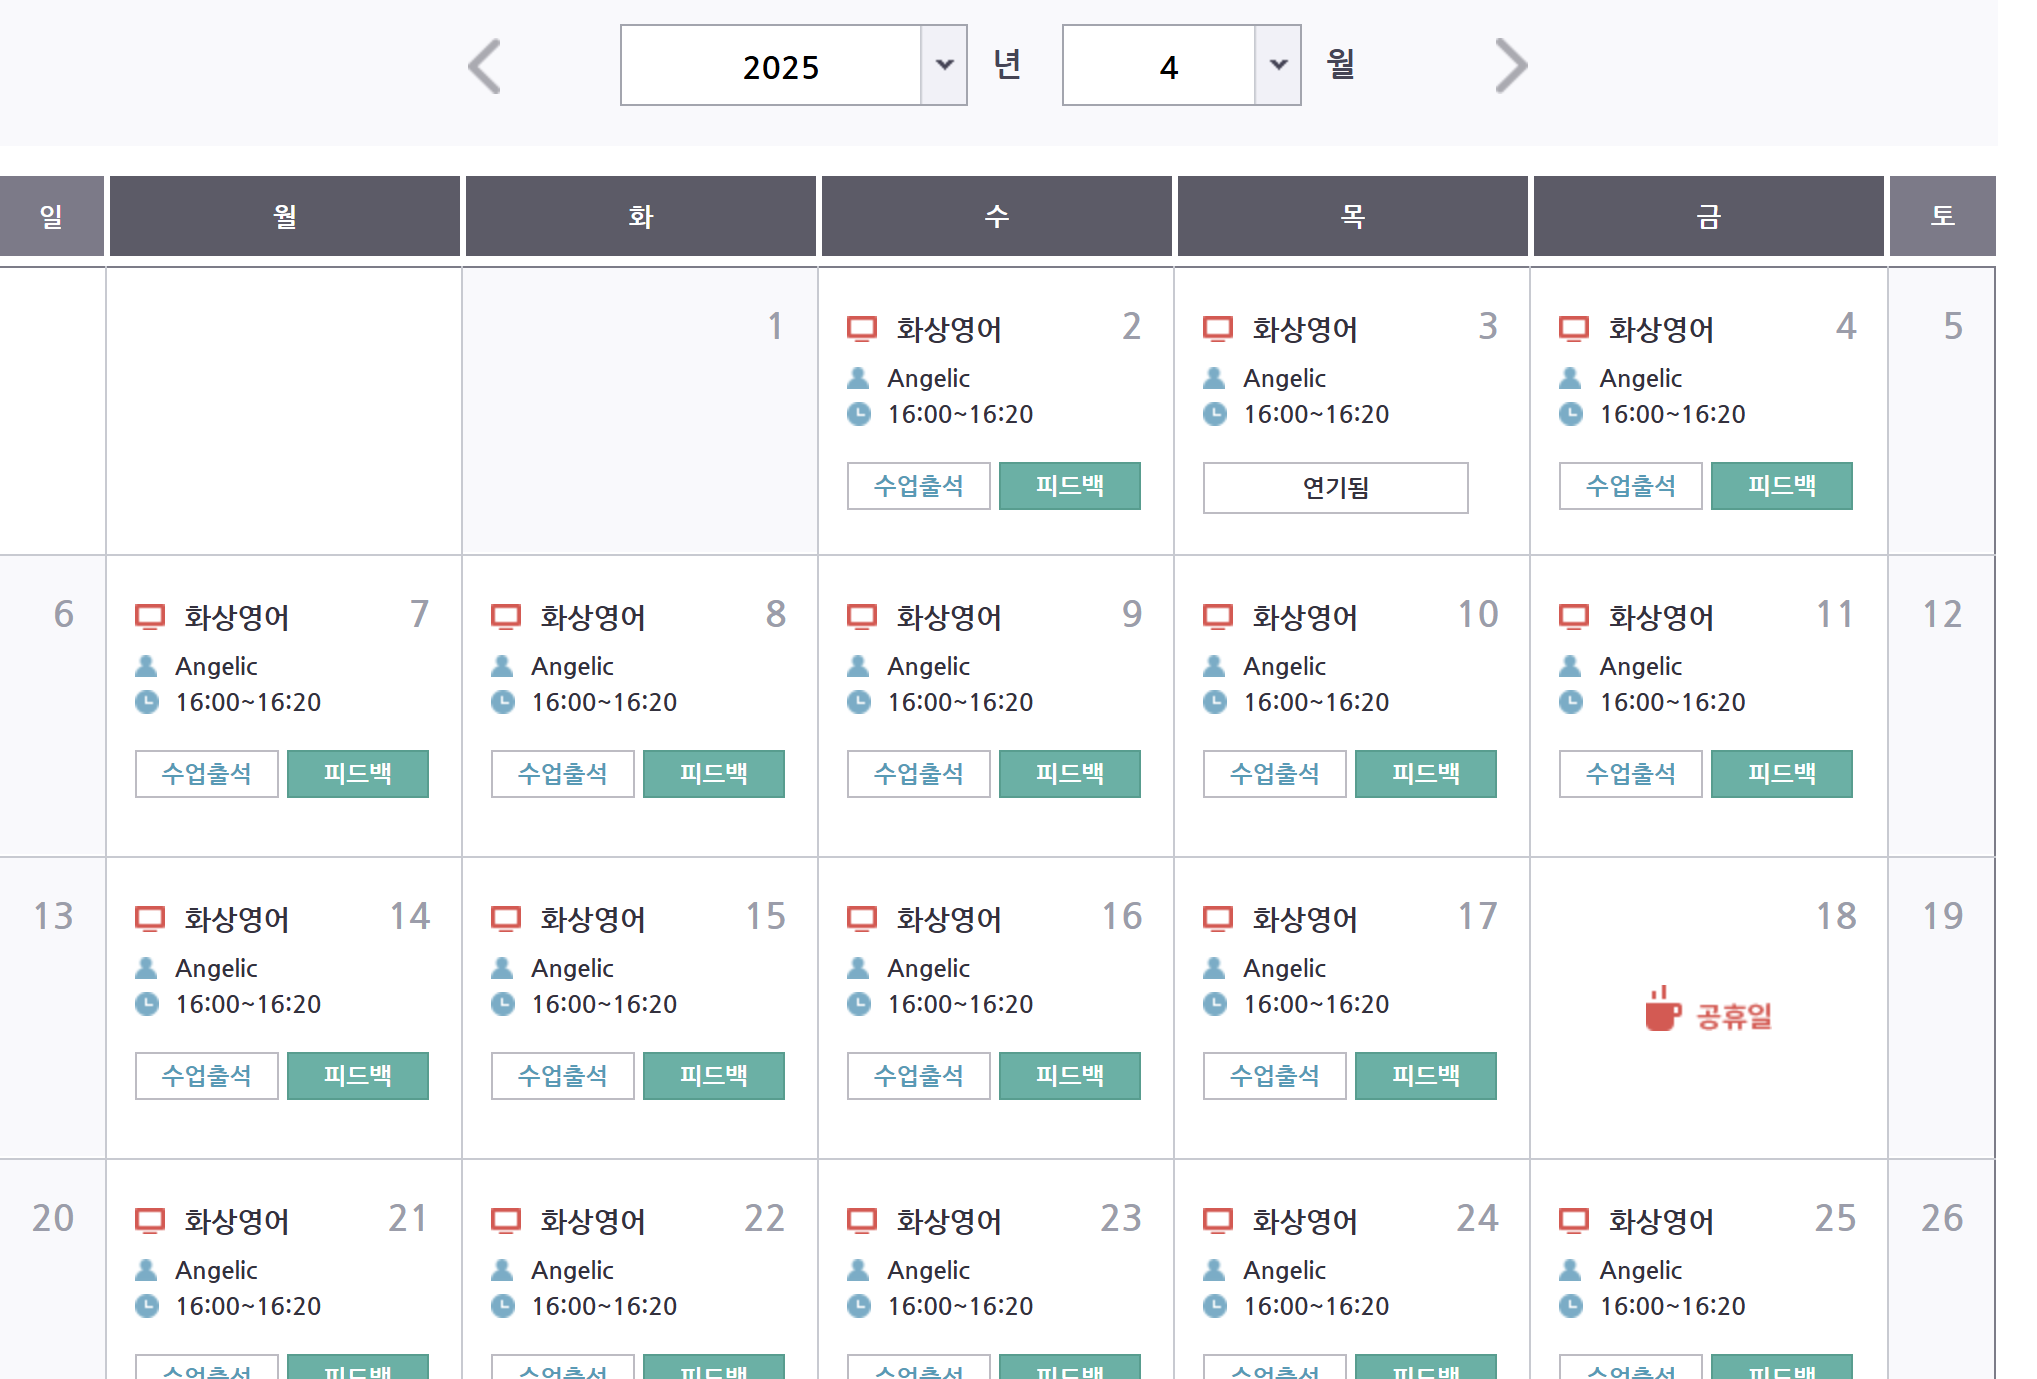This screenshot has height=1379, width=2037.
Task: Click the 수요일 (수) column header
Action: coord(996,216)
